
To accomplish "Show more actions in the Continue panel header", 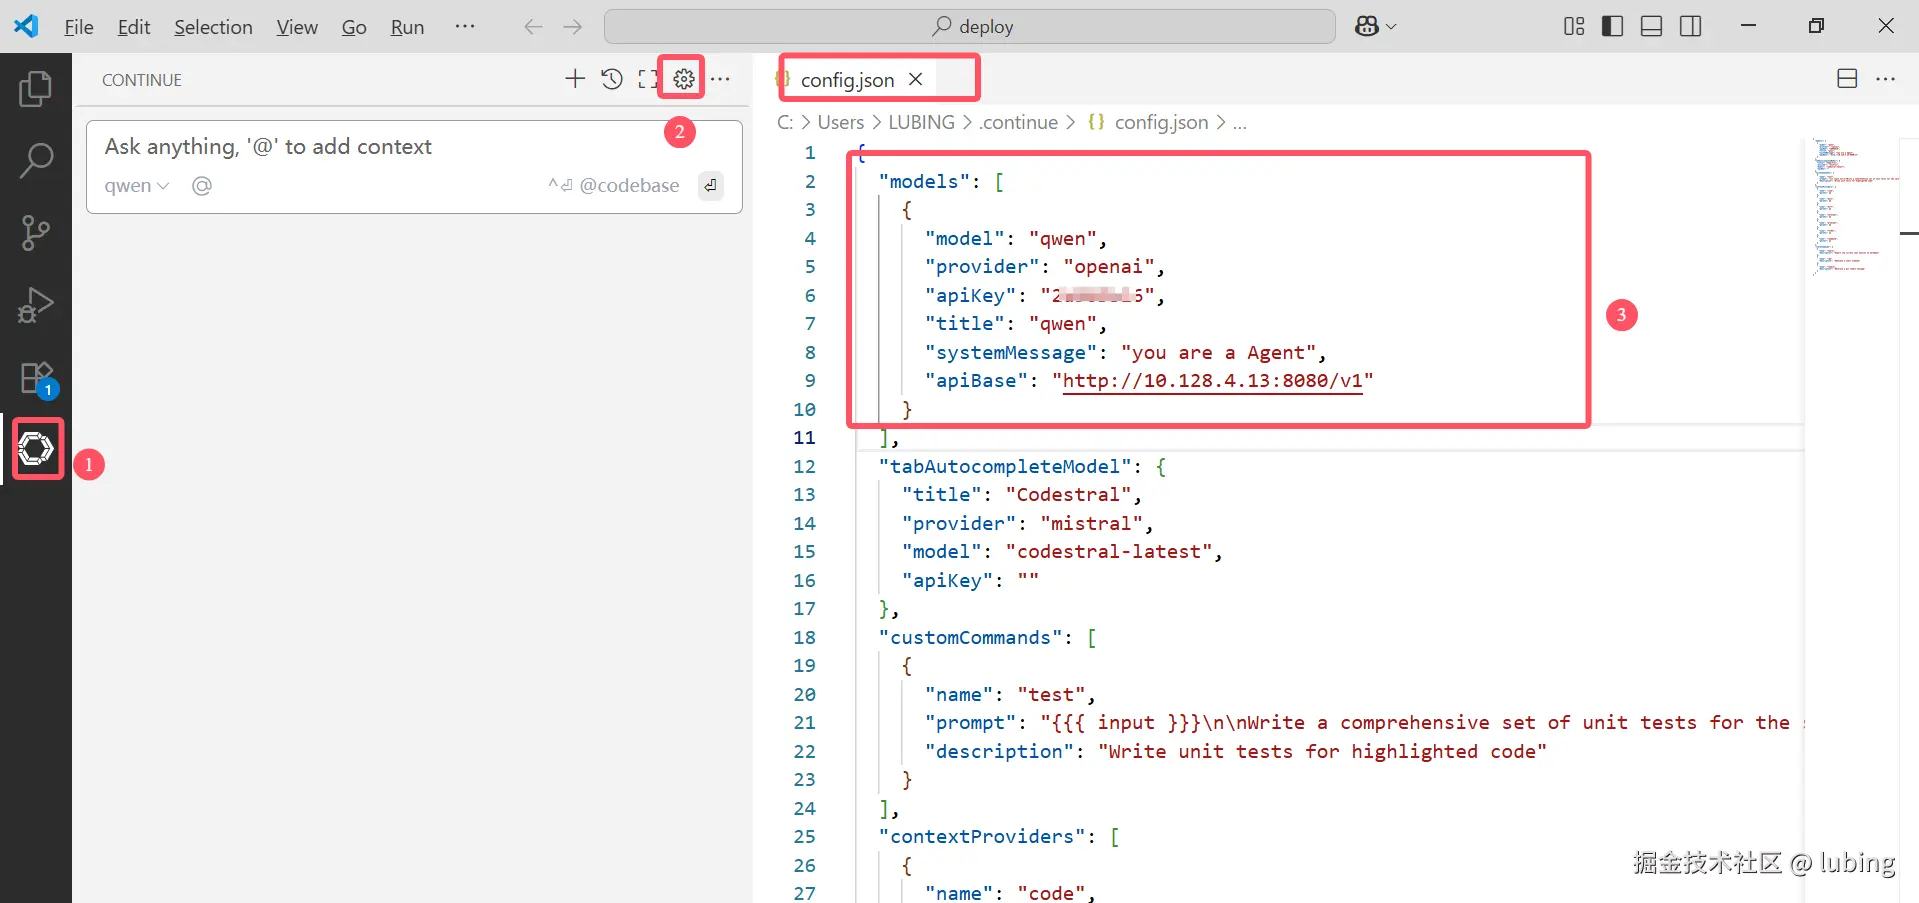I will [720, 79].
